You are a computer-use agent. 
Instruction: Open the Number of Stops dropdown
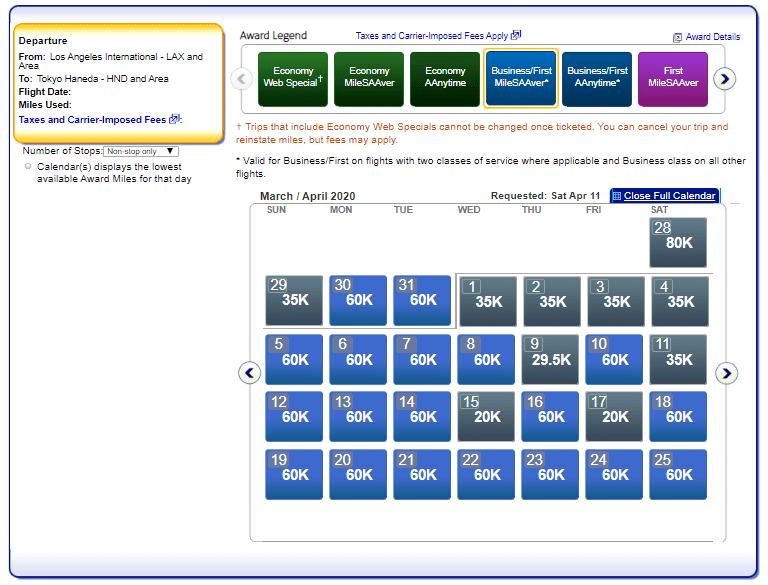(141, 151)
